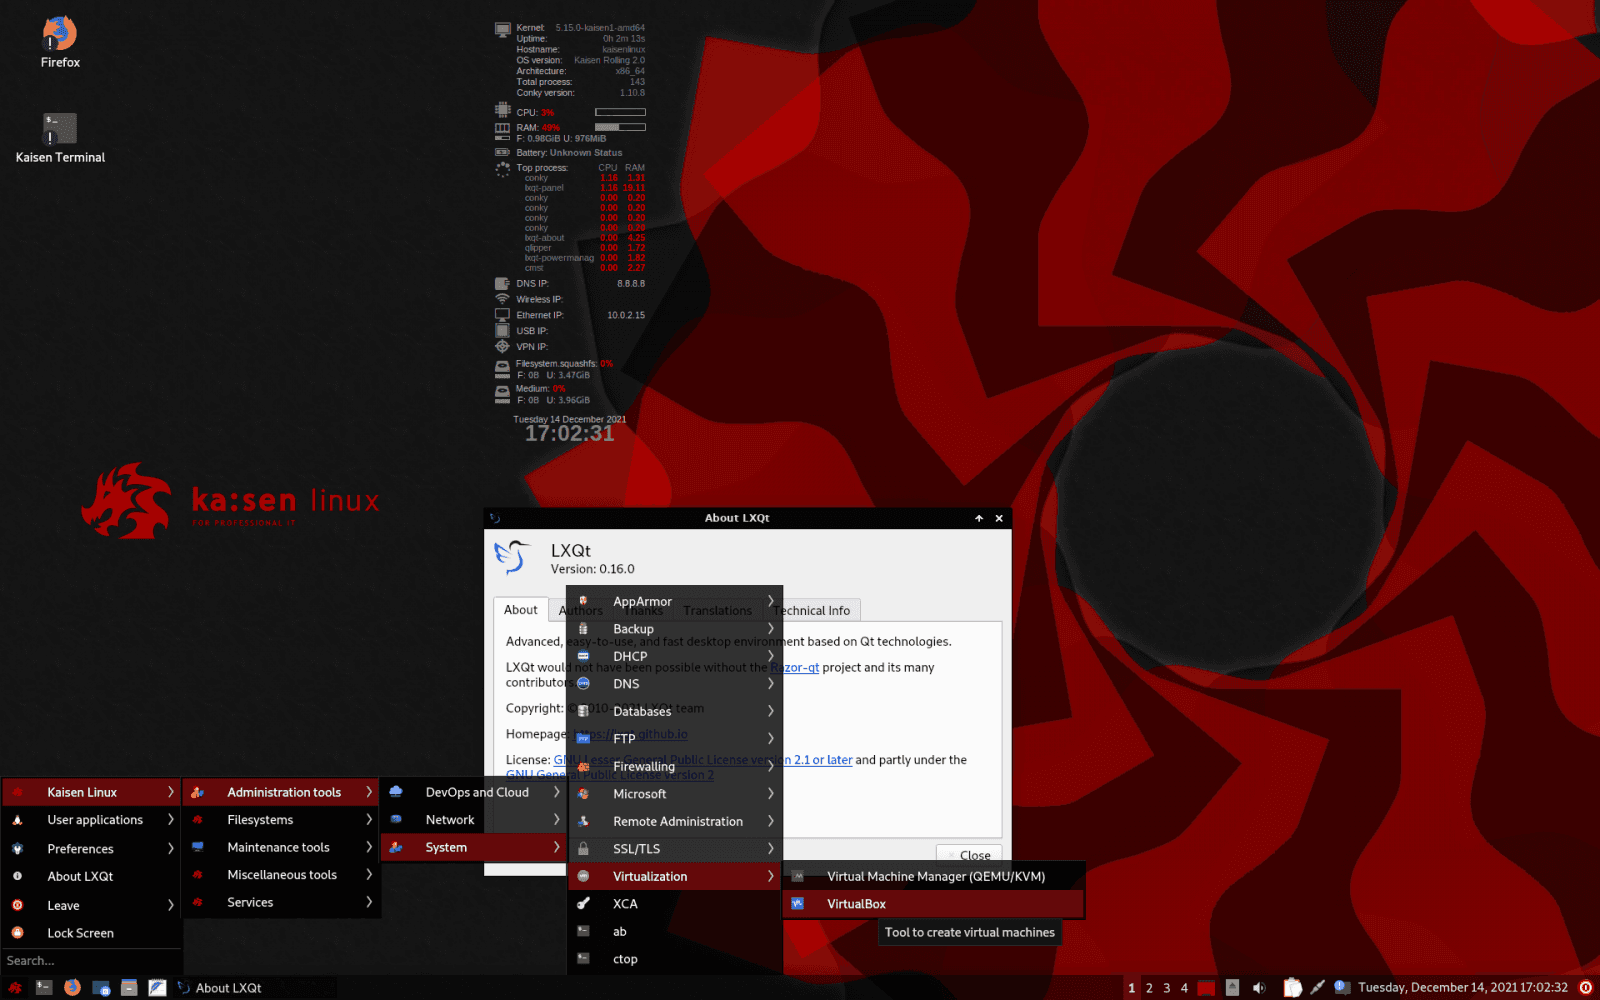Open the Backup menu entry
Image resolution: width=1600 pixels, height=1000 pixels.
click(675, 629)
